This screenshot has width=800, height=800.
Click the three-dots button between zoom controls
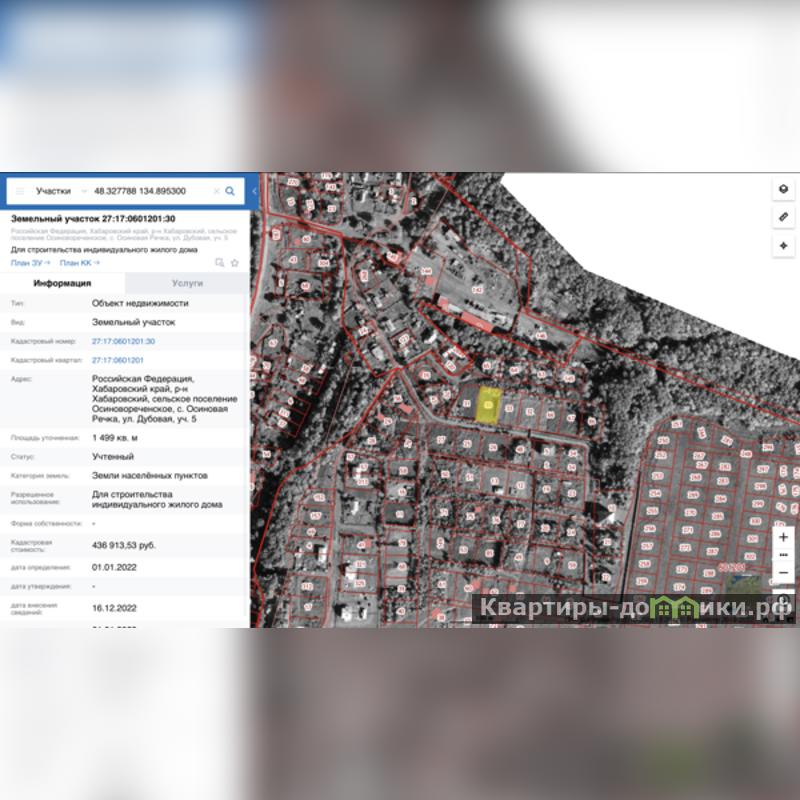[x=783, y=555]
